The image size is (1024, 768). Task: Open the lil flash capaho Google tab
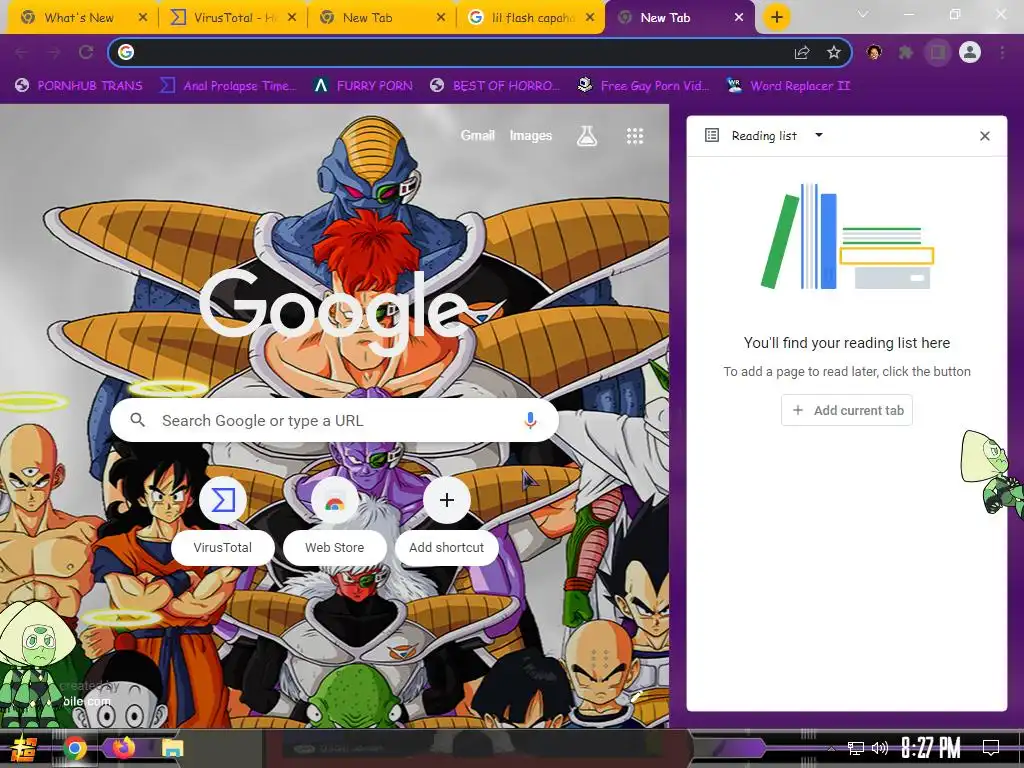[x=533, y=18]
